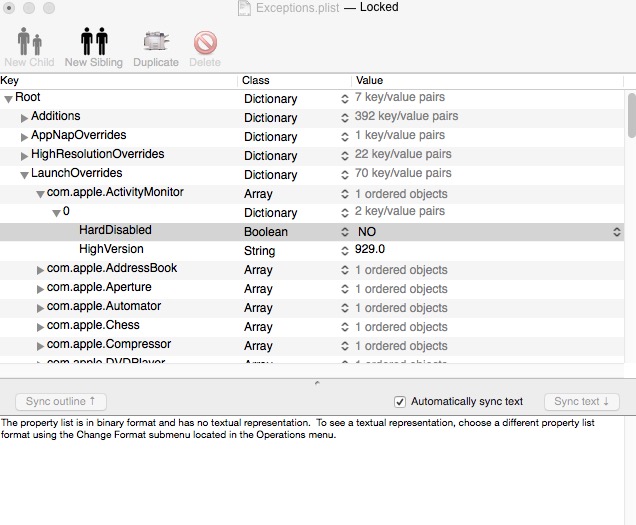Open the class stepper for AppNapOverrides row
Viewport: 636px width, 525px height.
point(344,137)
